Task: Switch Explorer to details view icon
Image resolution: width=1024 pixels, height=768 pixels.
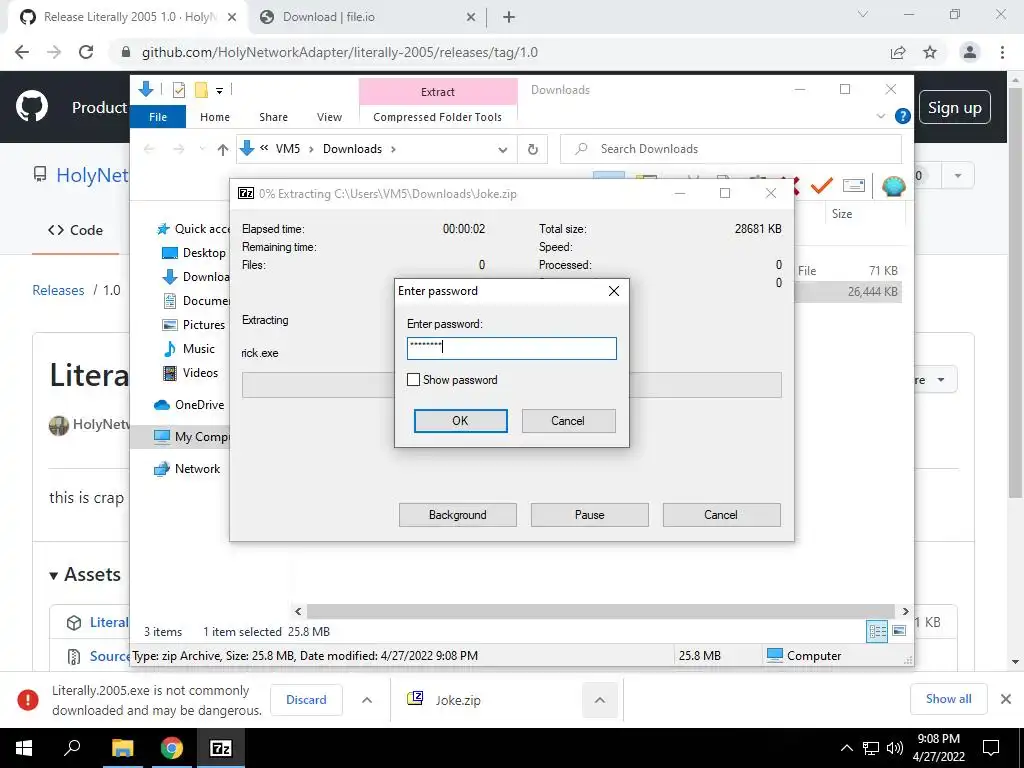Action: (877, 631)
